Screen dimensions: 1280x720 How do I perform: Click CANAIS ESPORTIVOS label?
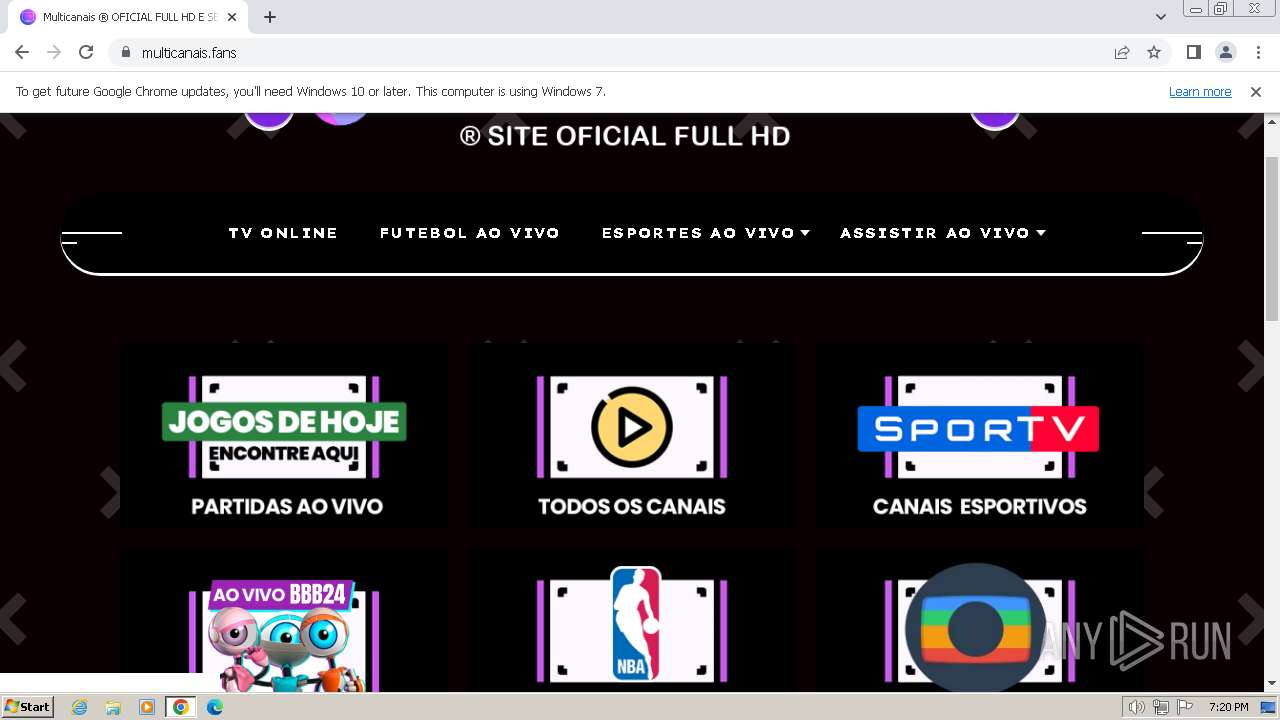tap(980, 506)
